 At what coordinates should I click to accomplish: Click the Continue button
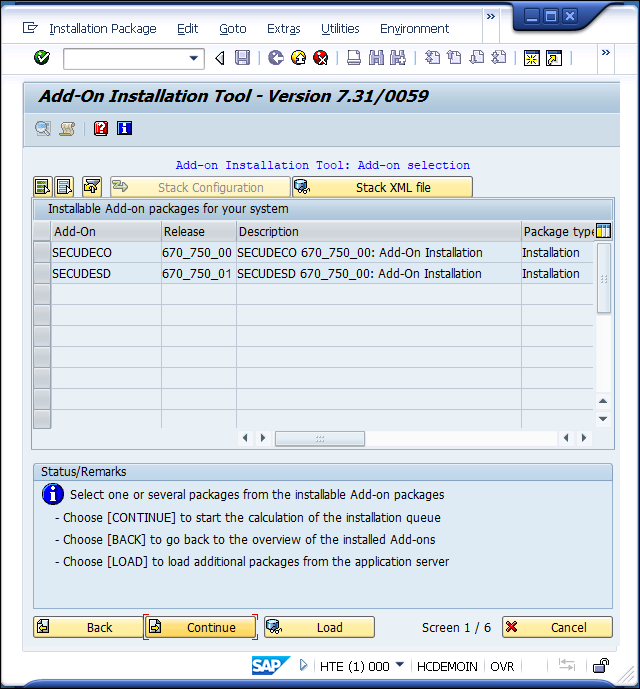[x=200, y=627]
